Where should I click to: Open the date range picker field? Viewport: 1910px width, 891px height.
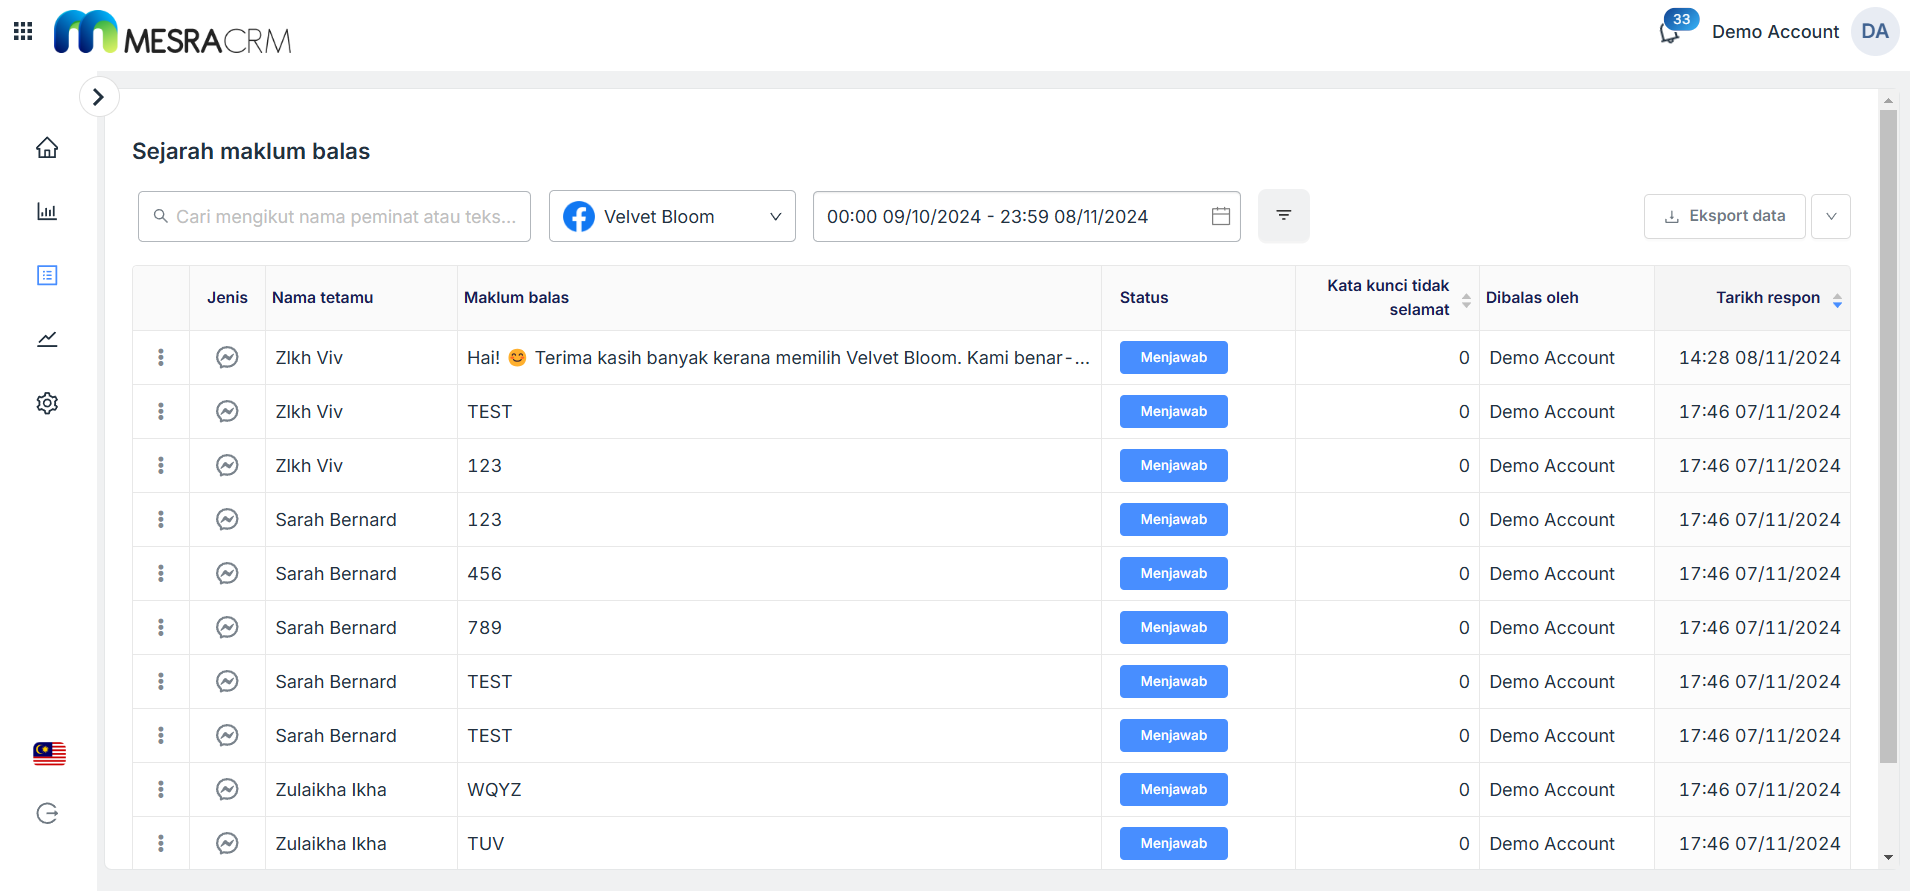pos(1026,217)
